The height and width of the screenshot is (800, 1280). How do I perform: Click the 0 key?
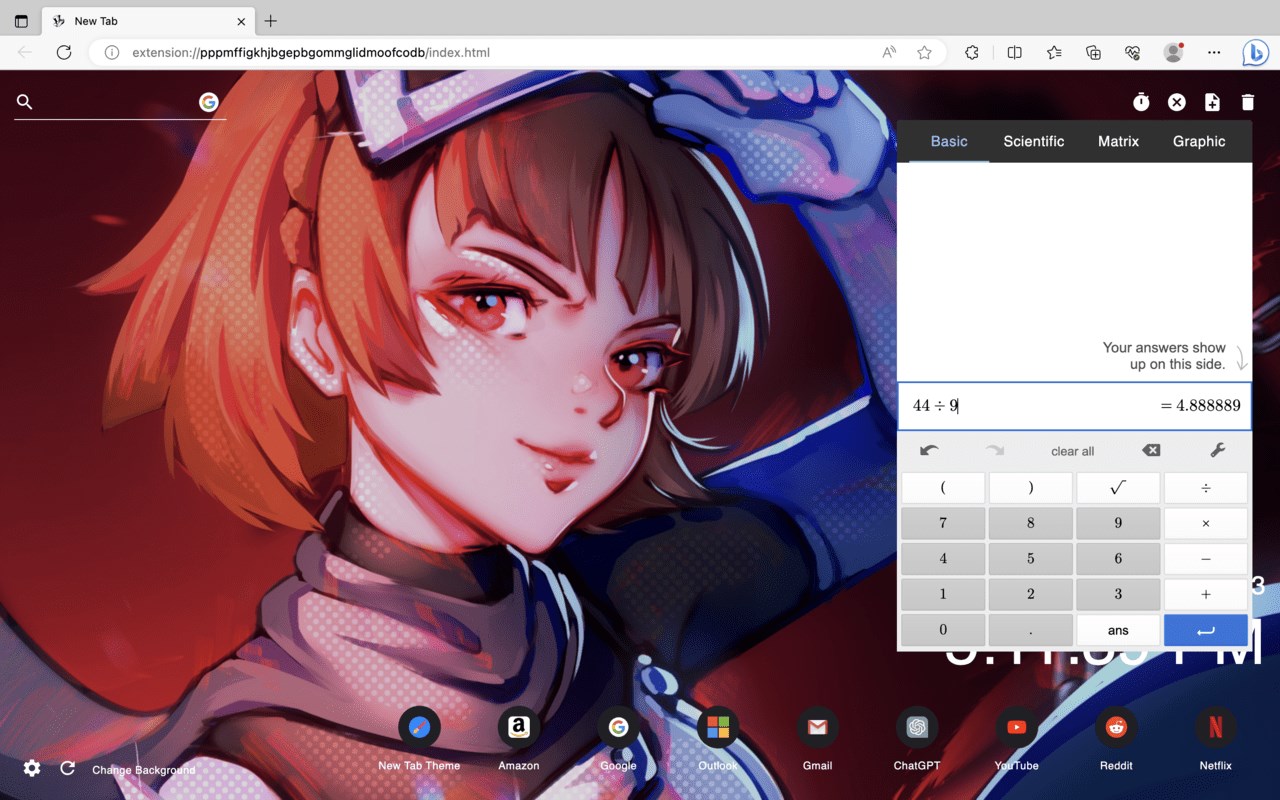click(943, 630)
